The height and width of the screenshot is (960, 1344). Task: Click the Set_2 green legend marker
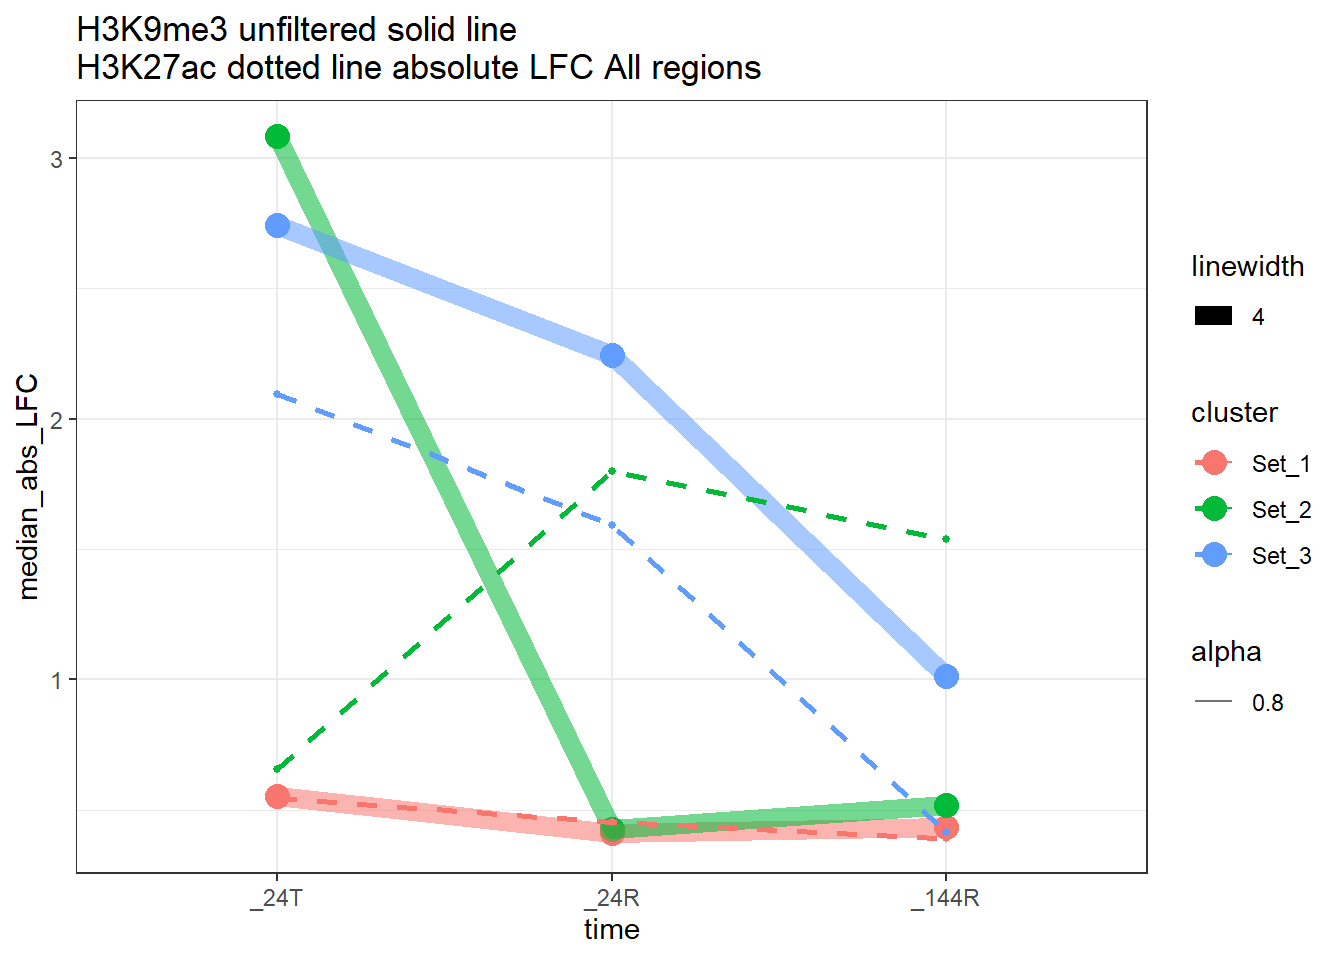coord(1214,509)
